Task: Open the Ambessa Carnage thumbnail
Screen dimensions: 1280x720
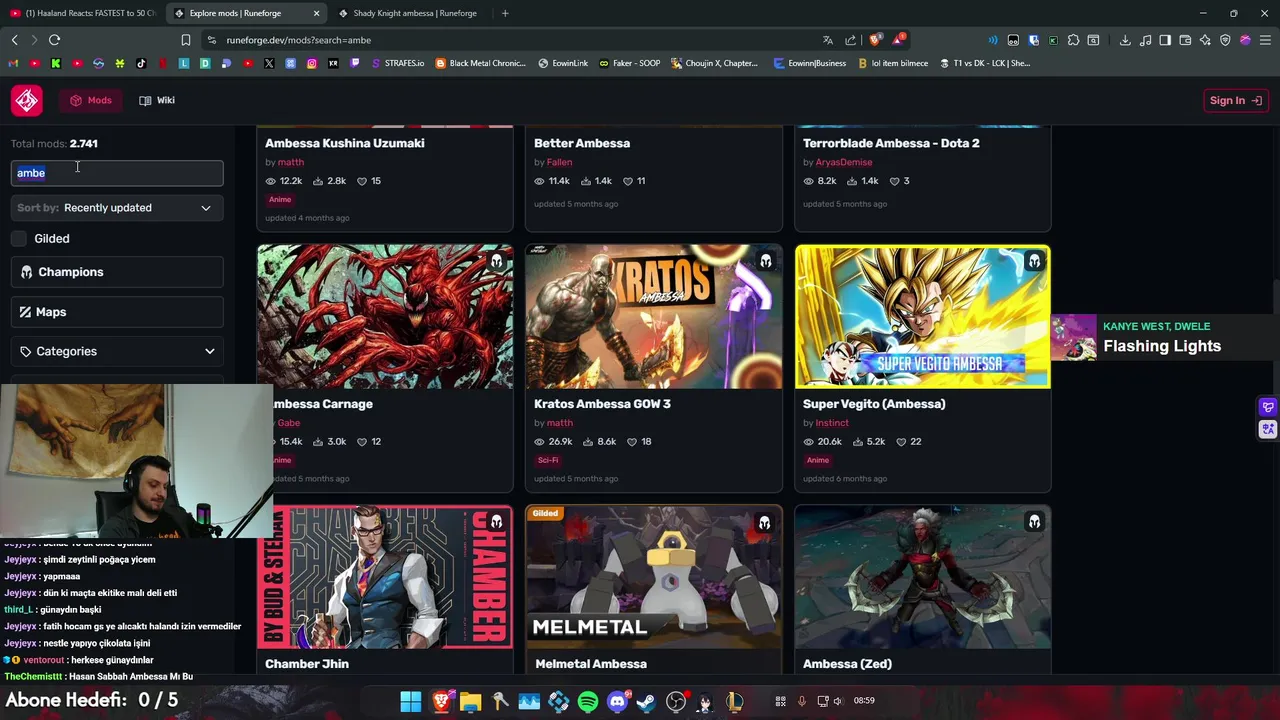Action: (x=385, y=316)
